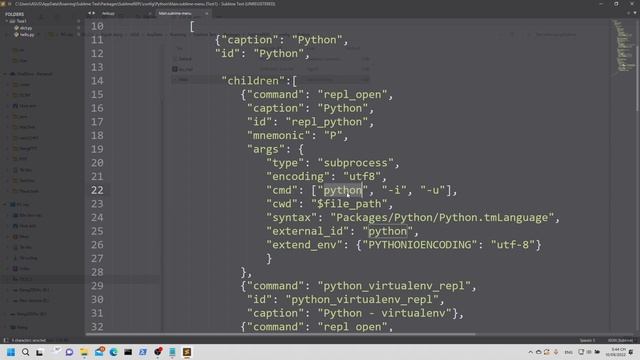This screenshot has height=360, width=640.
Task: Click the "args" key on line 19
Action: 266,149
